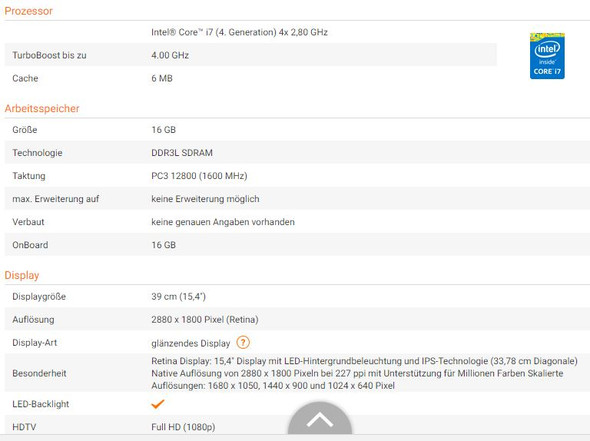The height and width of the screenshot is (441, 590).
Task: Click the TurboBoost bis zu label
Action: 49,55
